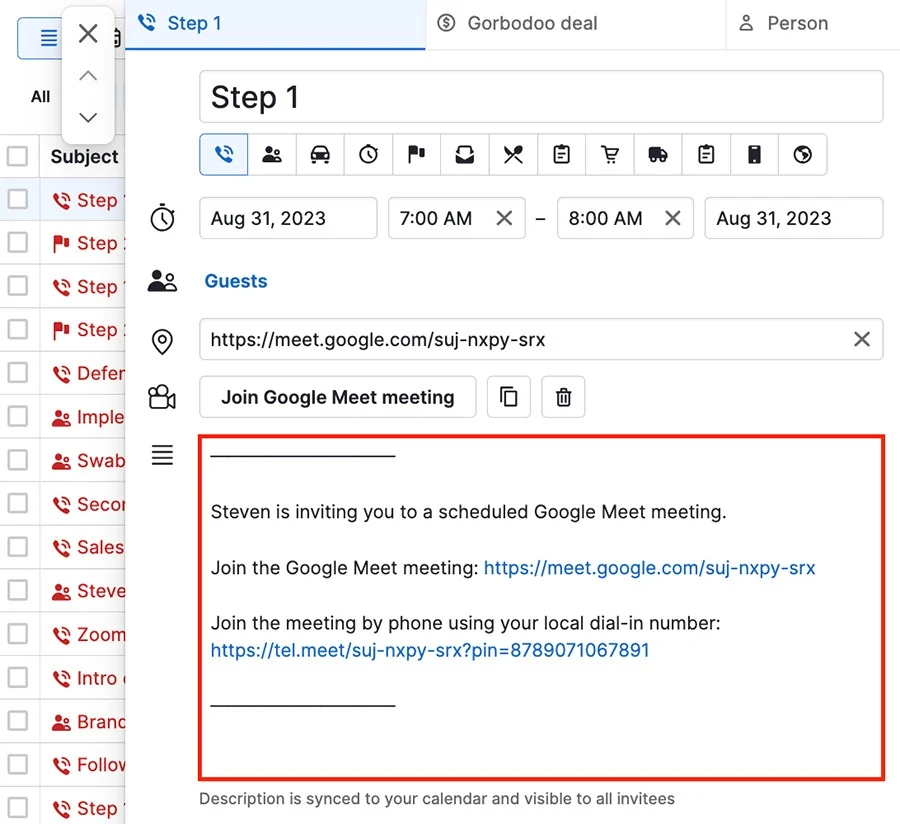Select the globe activity type icon
This screenshot has width=900, height=824.
(803, 154)
